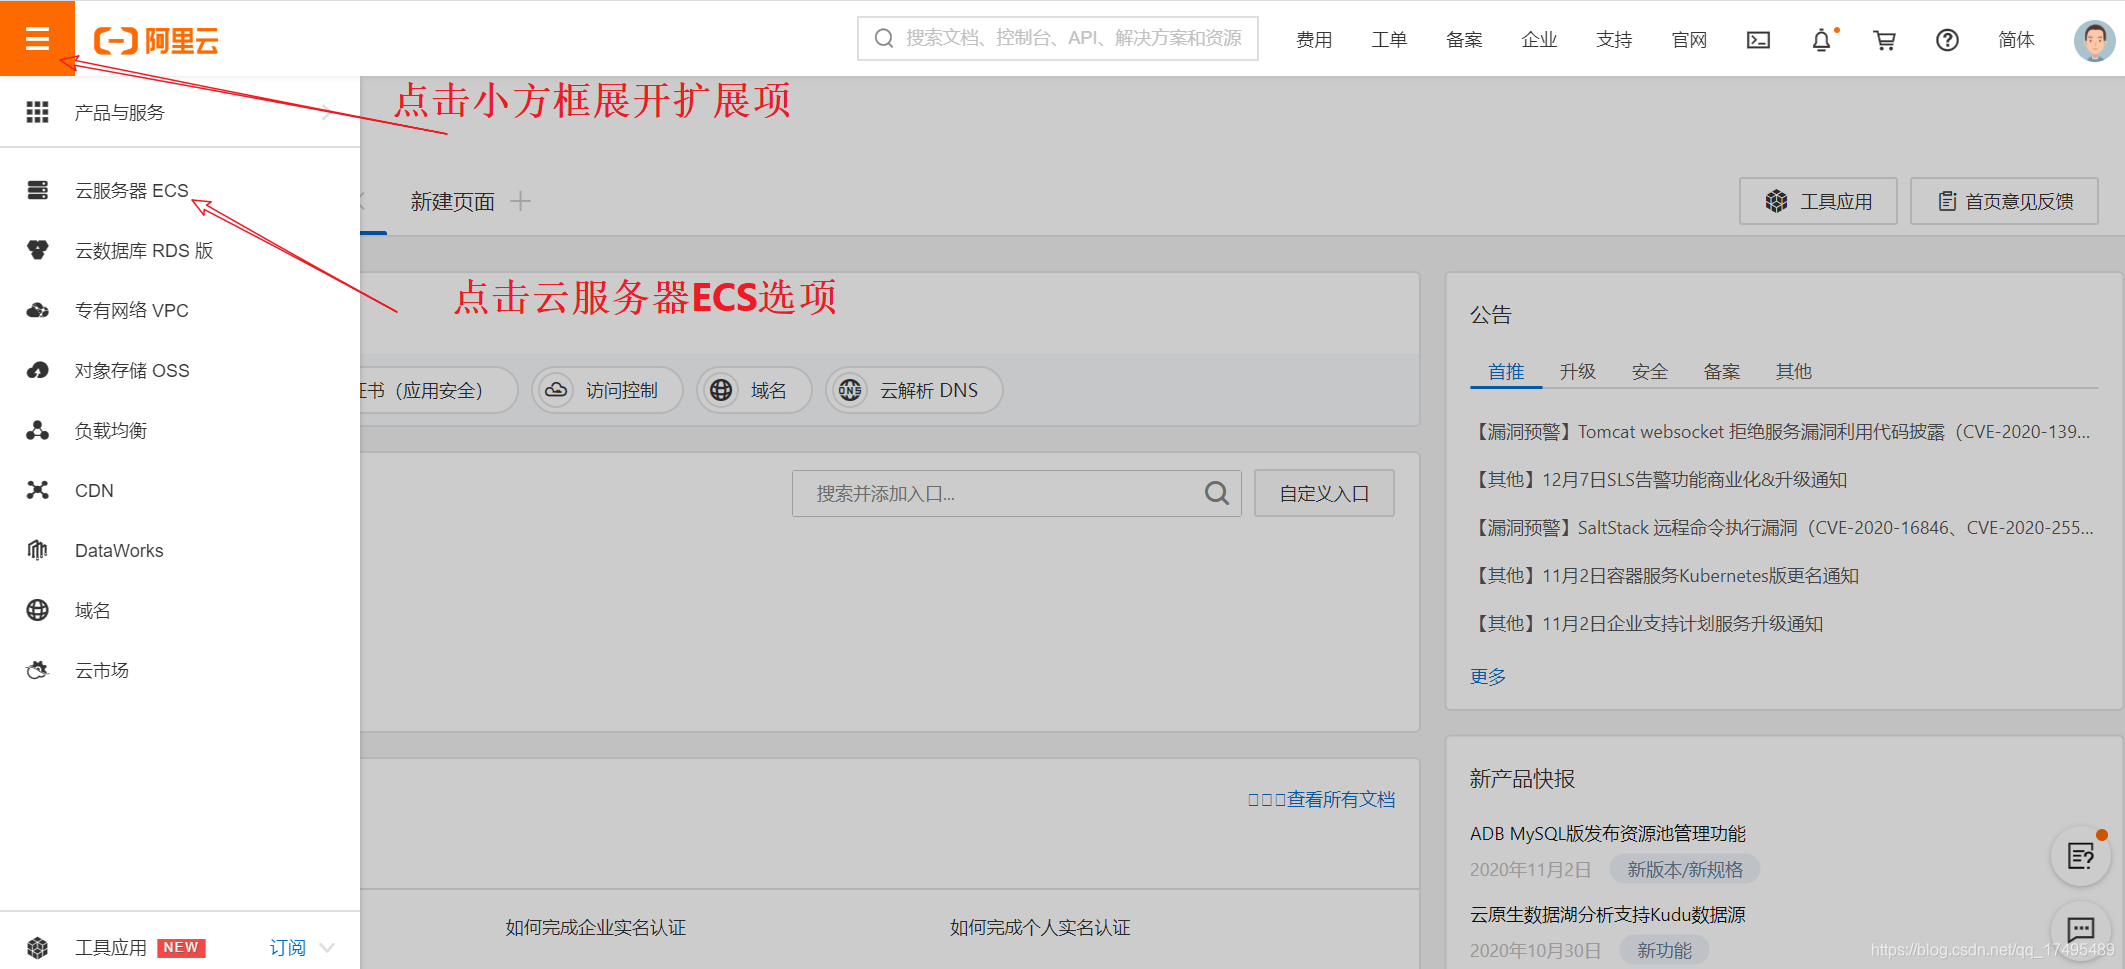Click the OSS storage icon in sidebar
This screenshot has height=969, width=2125.
[37, 370]
